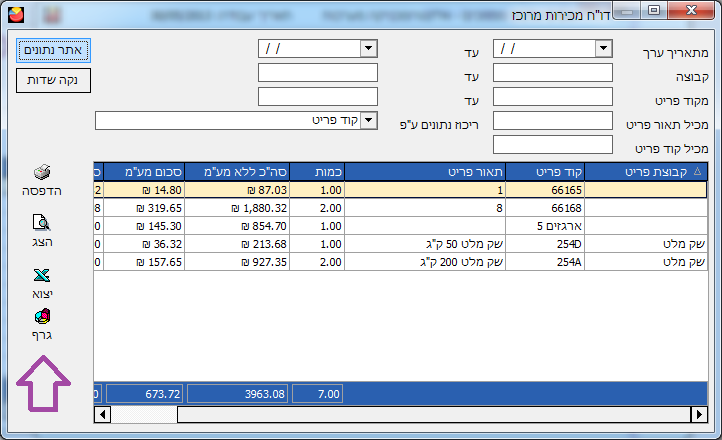This screenshot has height=440, width=722.
Task: Click the Excel export (יצוא) icon
Action: click(x=42, y=275)
